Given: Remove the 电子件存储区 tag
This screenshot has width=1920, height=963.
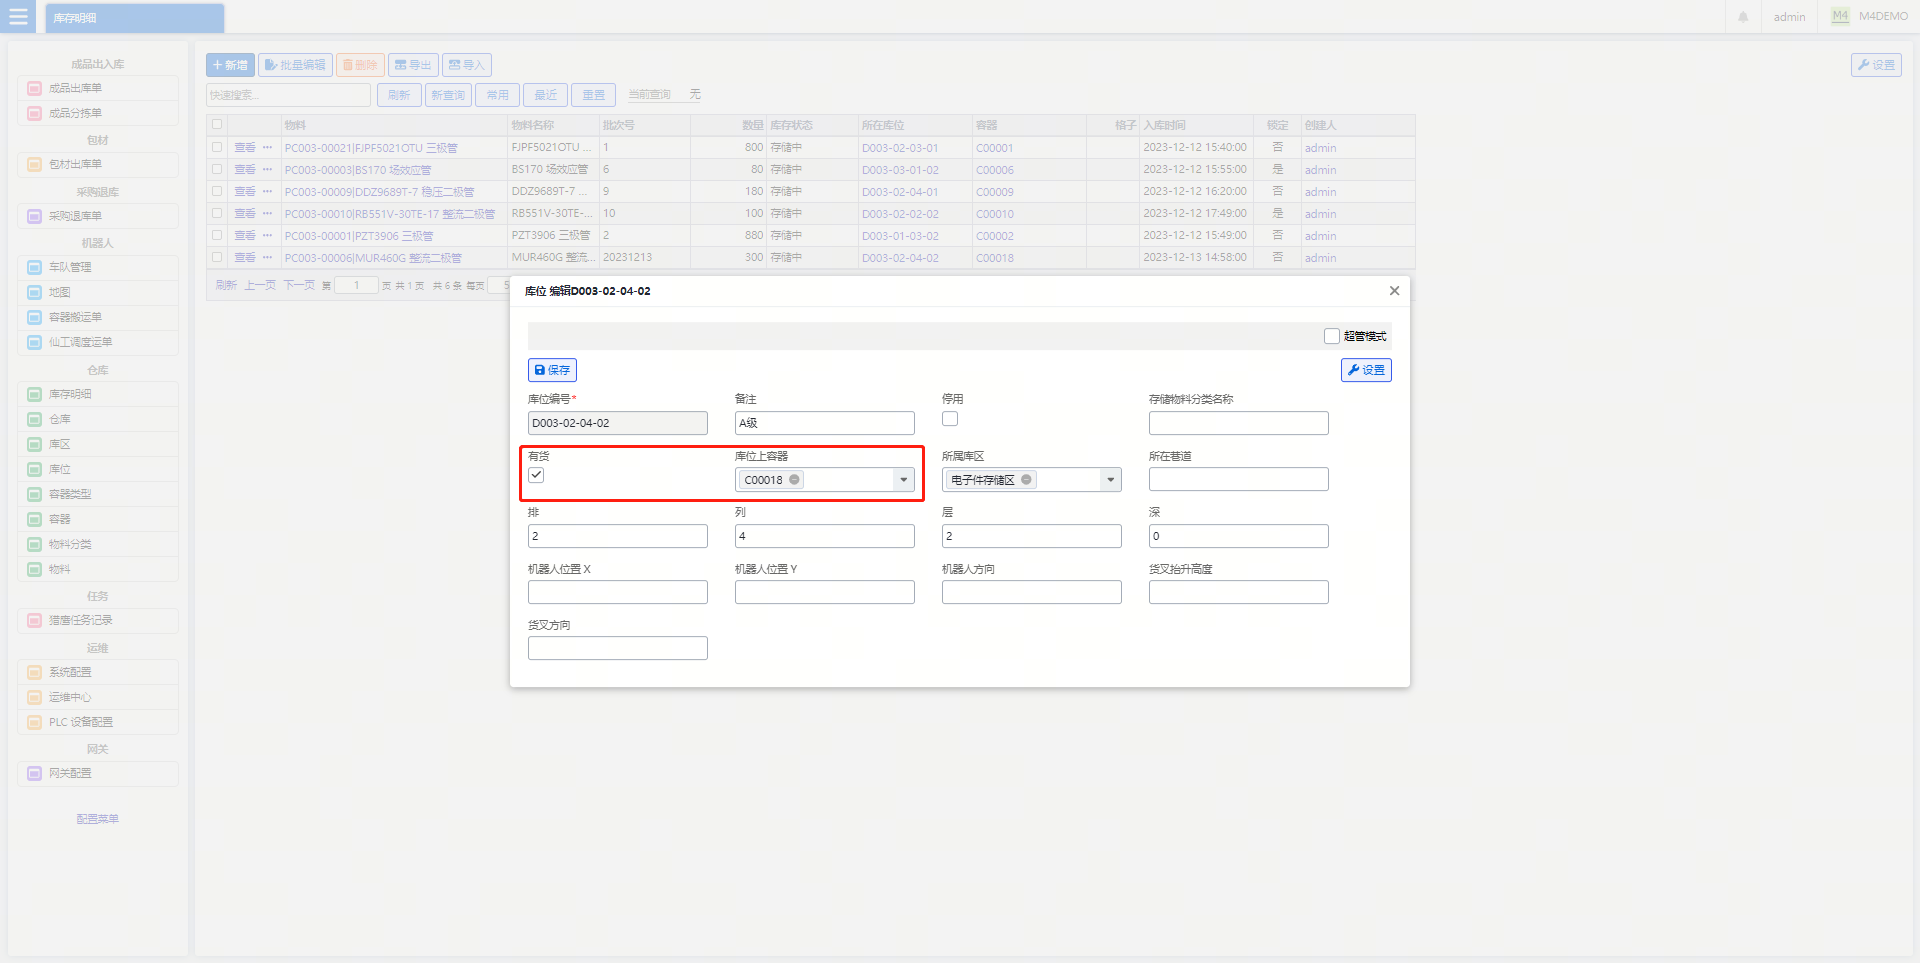Looking at the screenshot, I should [1027, 480].
